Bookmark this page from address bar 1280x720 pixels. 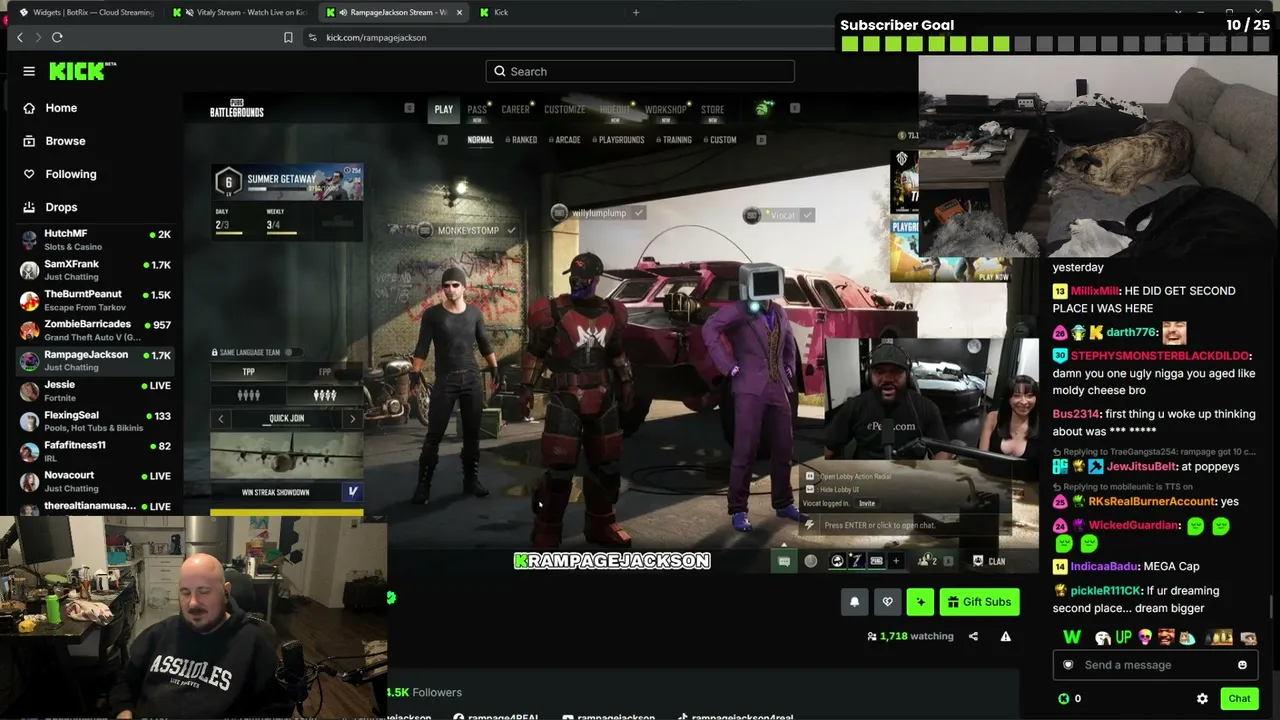point(288,37)
